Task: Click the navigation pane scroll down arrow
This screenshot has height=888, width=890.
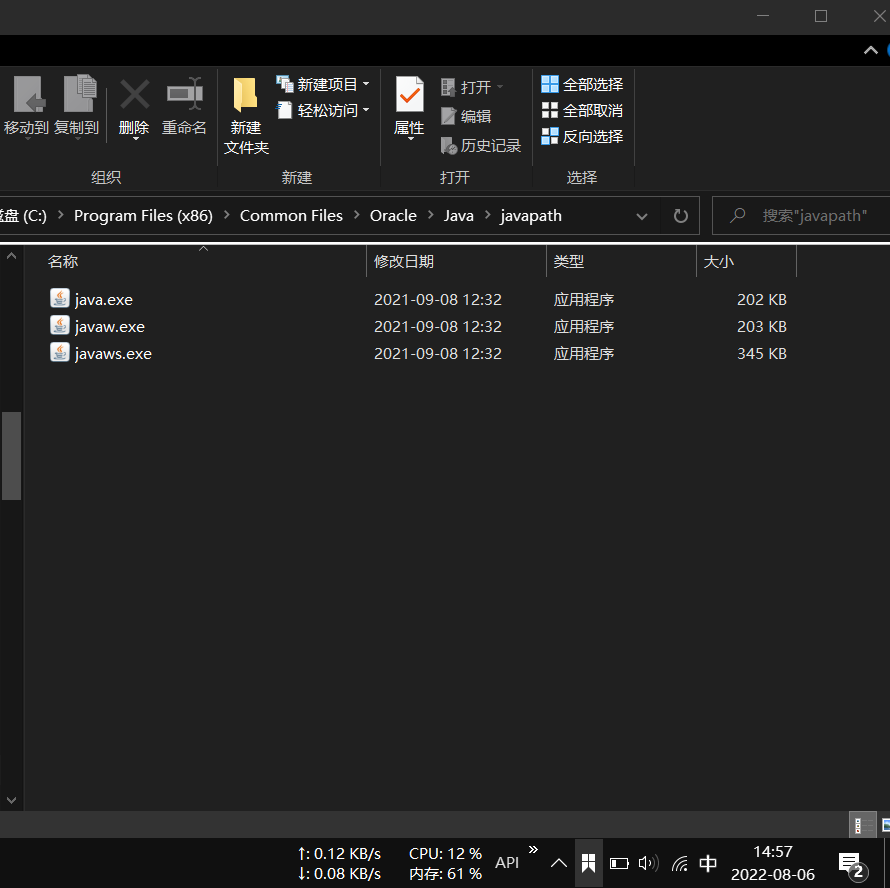Action: click(x=11, y=801)
